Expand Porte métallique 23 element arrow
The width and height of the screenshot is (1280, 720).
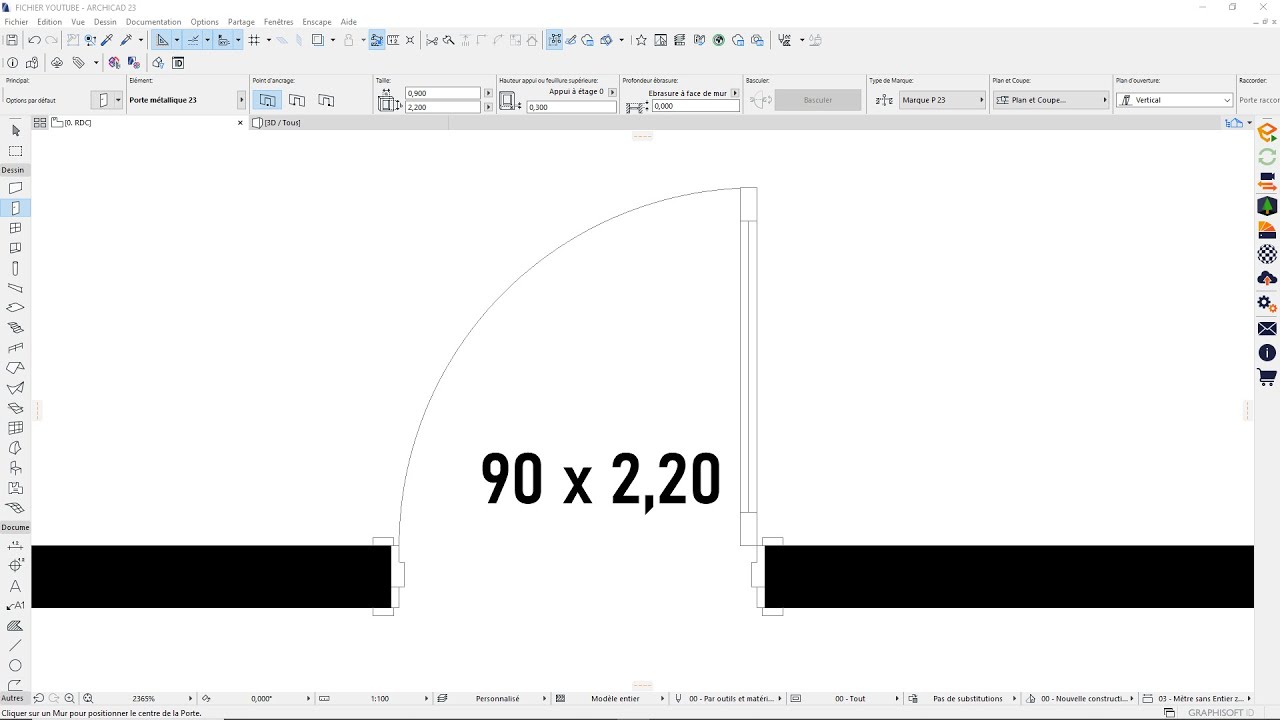tap(241, 100)
